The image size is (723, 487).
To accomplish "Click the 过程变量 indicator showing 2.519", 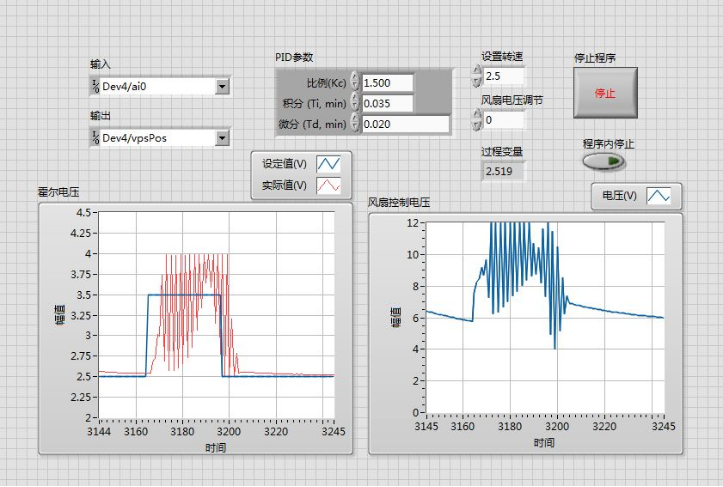I will [501, 172].
